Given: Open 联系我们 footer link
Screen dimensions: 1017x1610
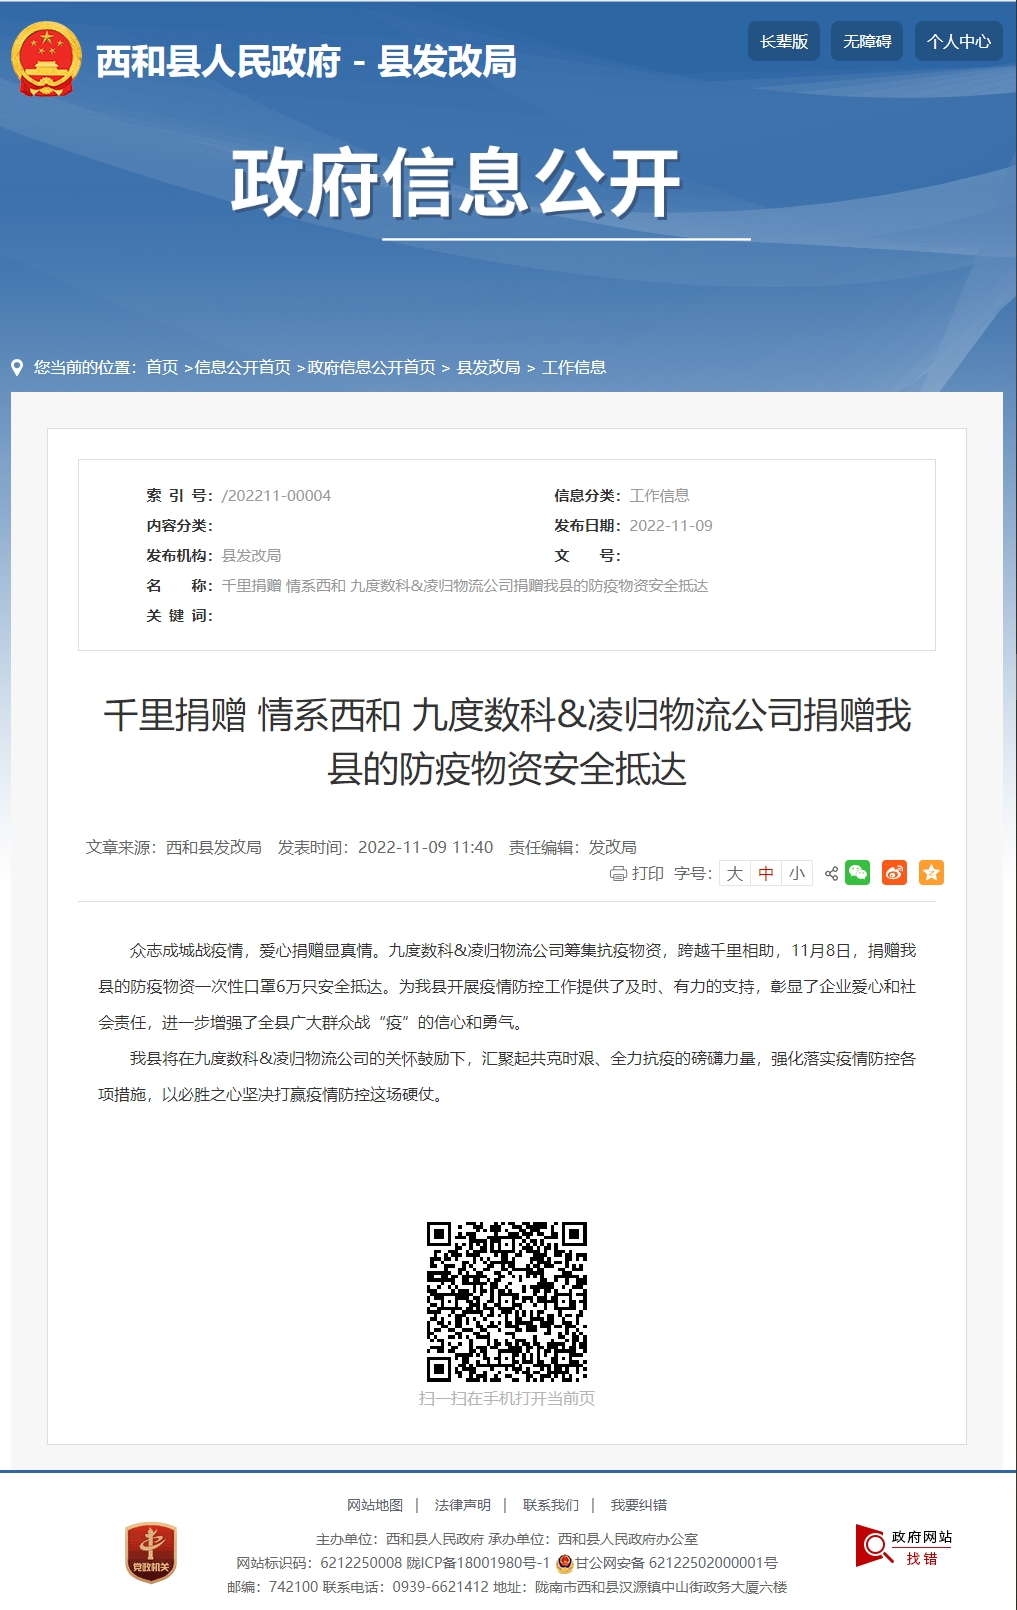Looking at the screenshot, I should (551, 1505).
